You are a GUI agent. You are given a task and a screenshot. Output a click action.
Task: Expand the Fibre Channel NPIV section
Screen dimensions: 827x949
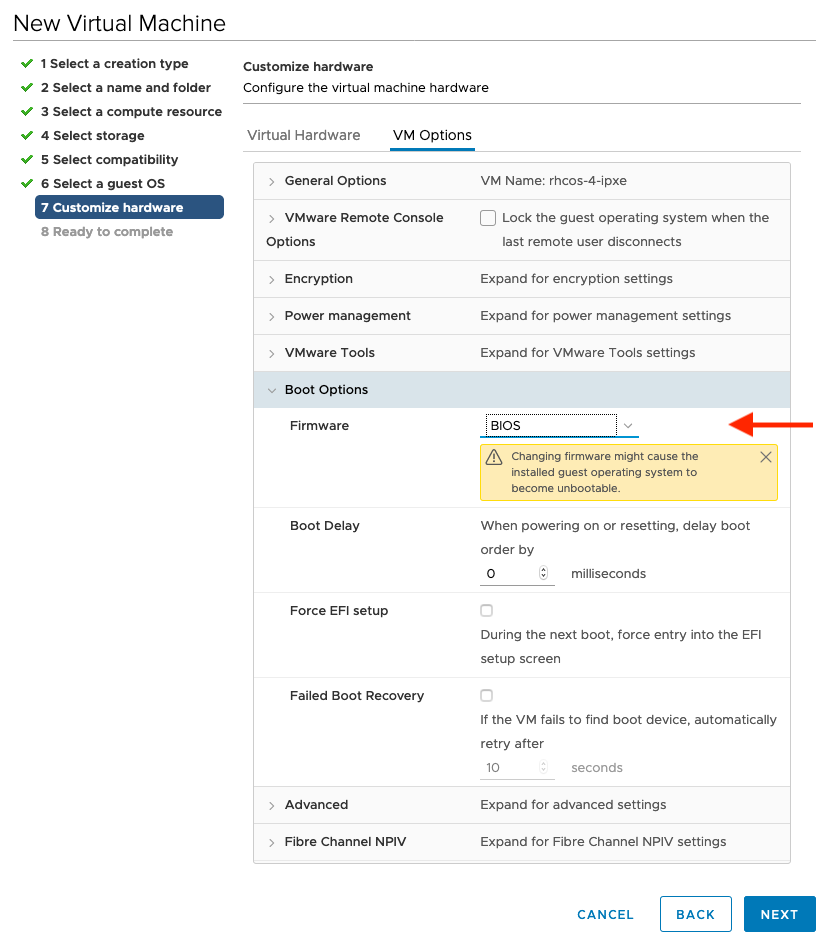[x=271, y=842]
